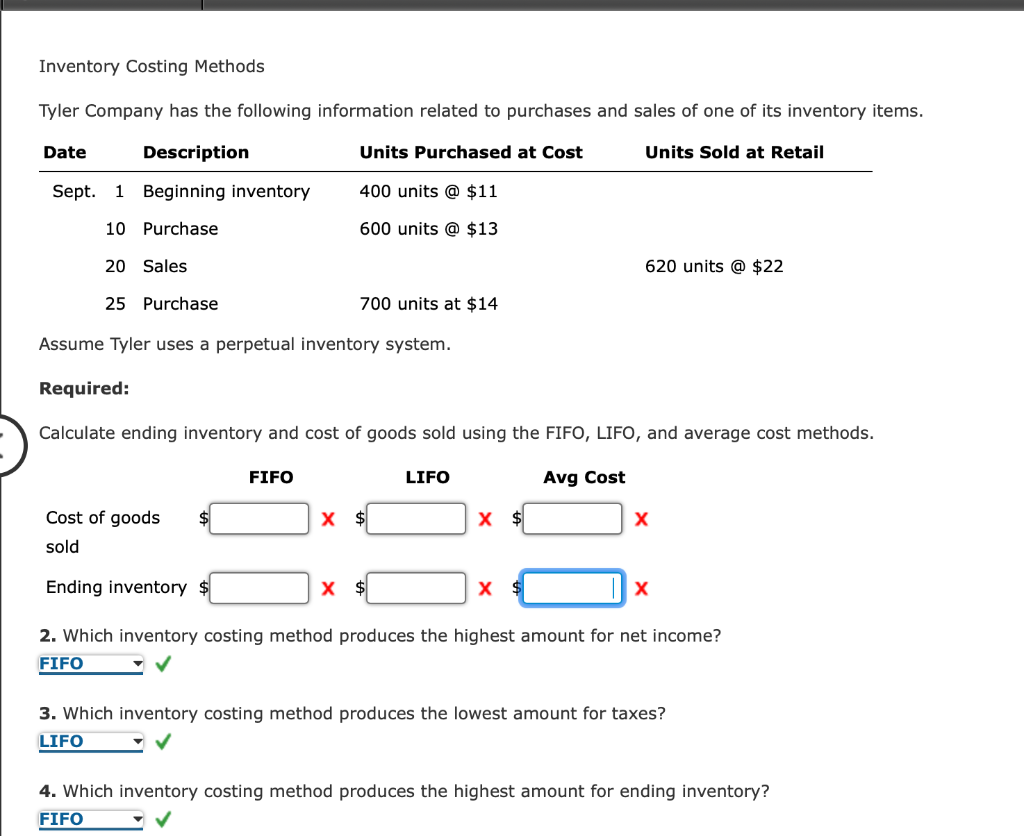Click the red X beside LIFO cost of goods sold

click(x=485, y=518)
